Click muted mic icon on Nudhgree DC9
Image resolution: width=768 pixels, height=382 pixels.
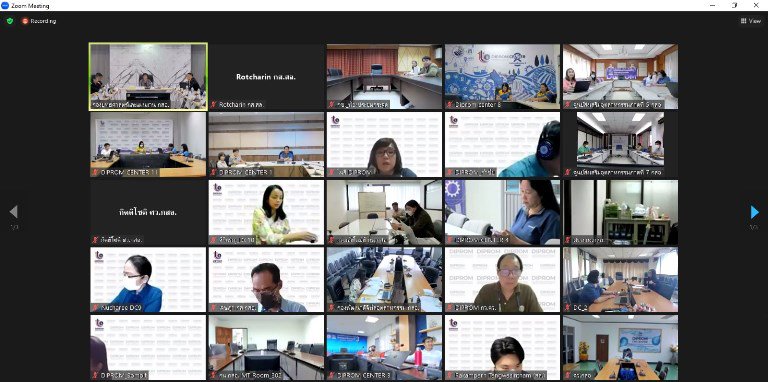tap(95, 308)
